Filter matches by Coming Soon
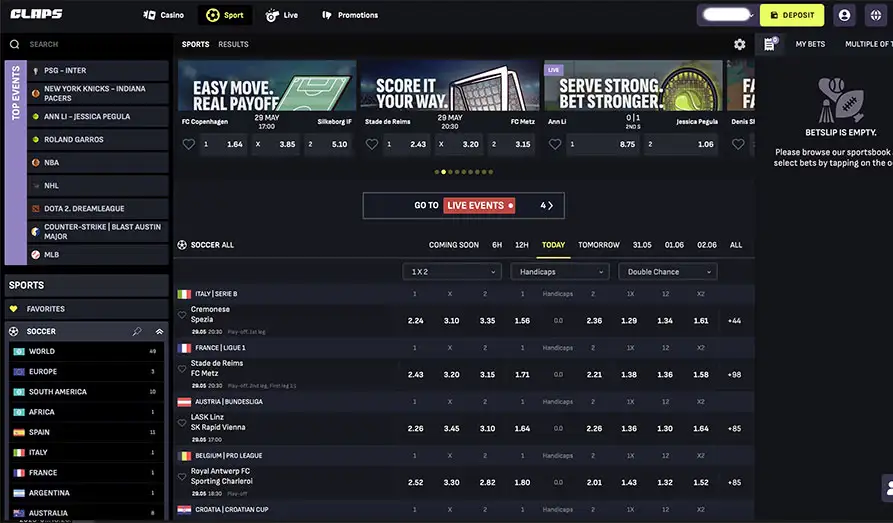 (454, 245)
